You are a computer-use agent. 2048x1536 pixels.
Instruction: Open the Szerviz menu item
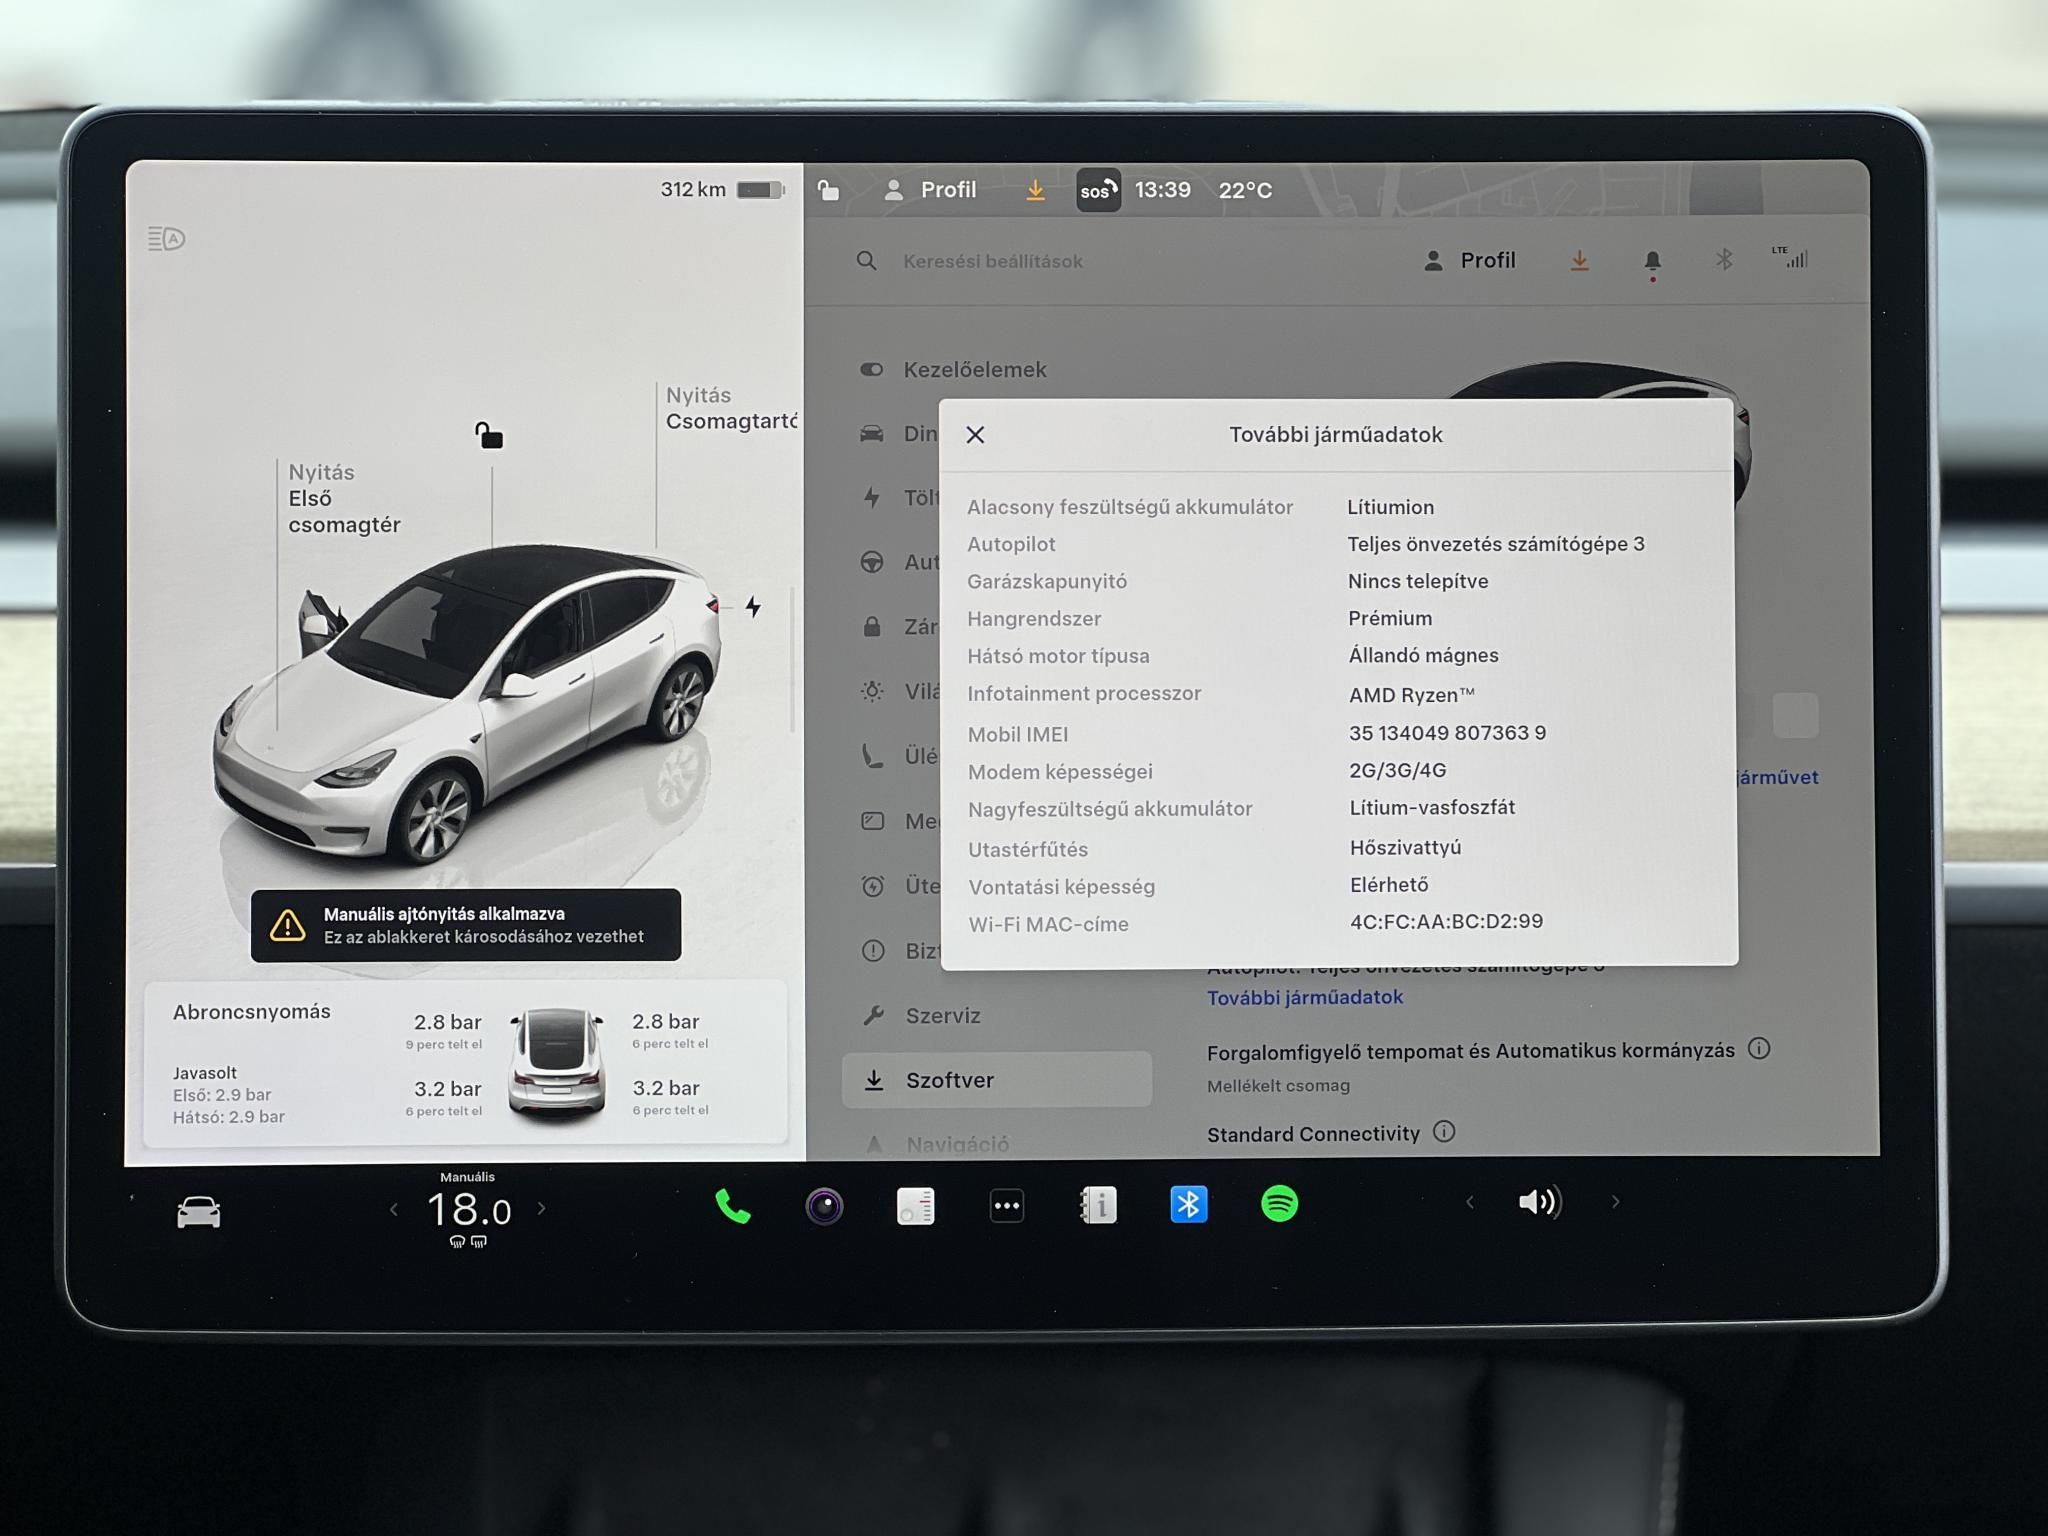pos(921,1016)
